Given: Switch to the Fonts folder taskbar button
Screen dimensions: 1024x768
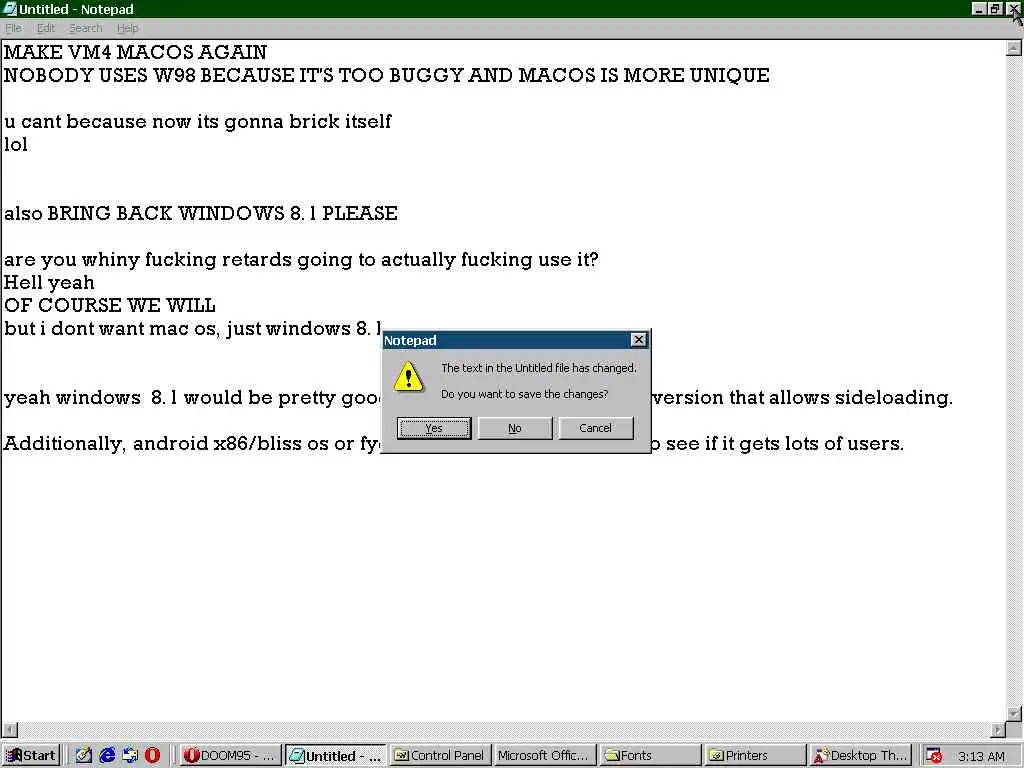Looking at the screenshot, I should [650, 756].
